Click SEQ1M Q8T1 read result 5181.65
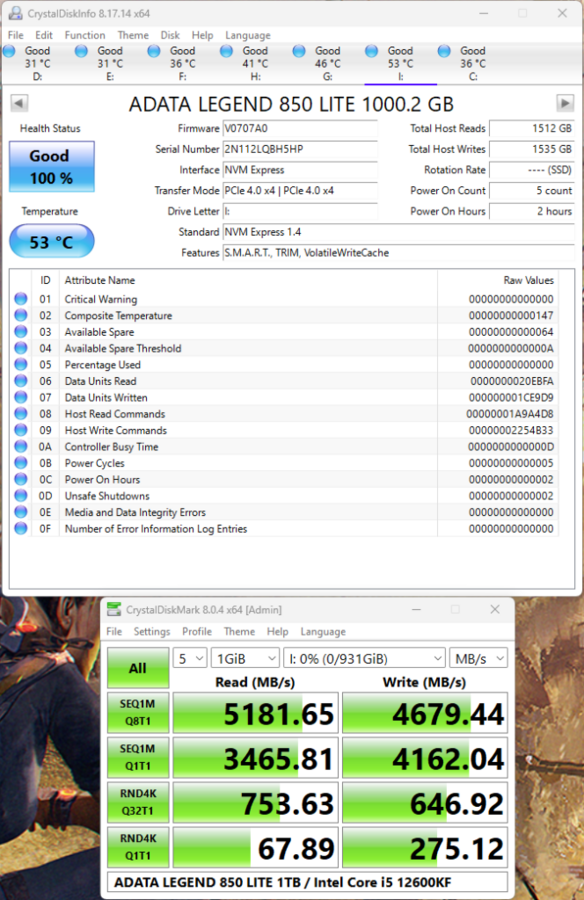This screenshot has height=900, width=584. coord(256,713)
